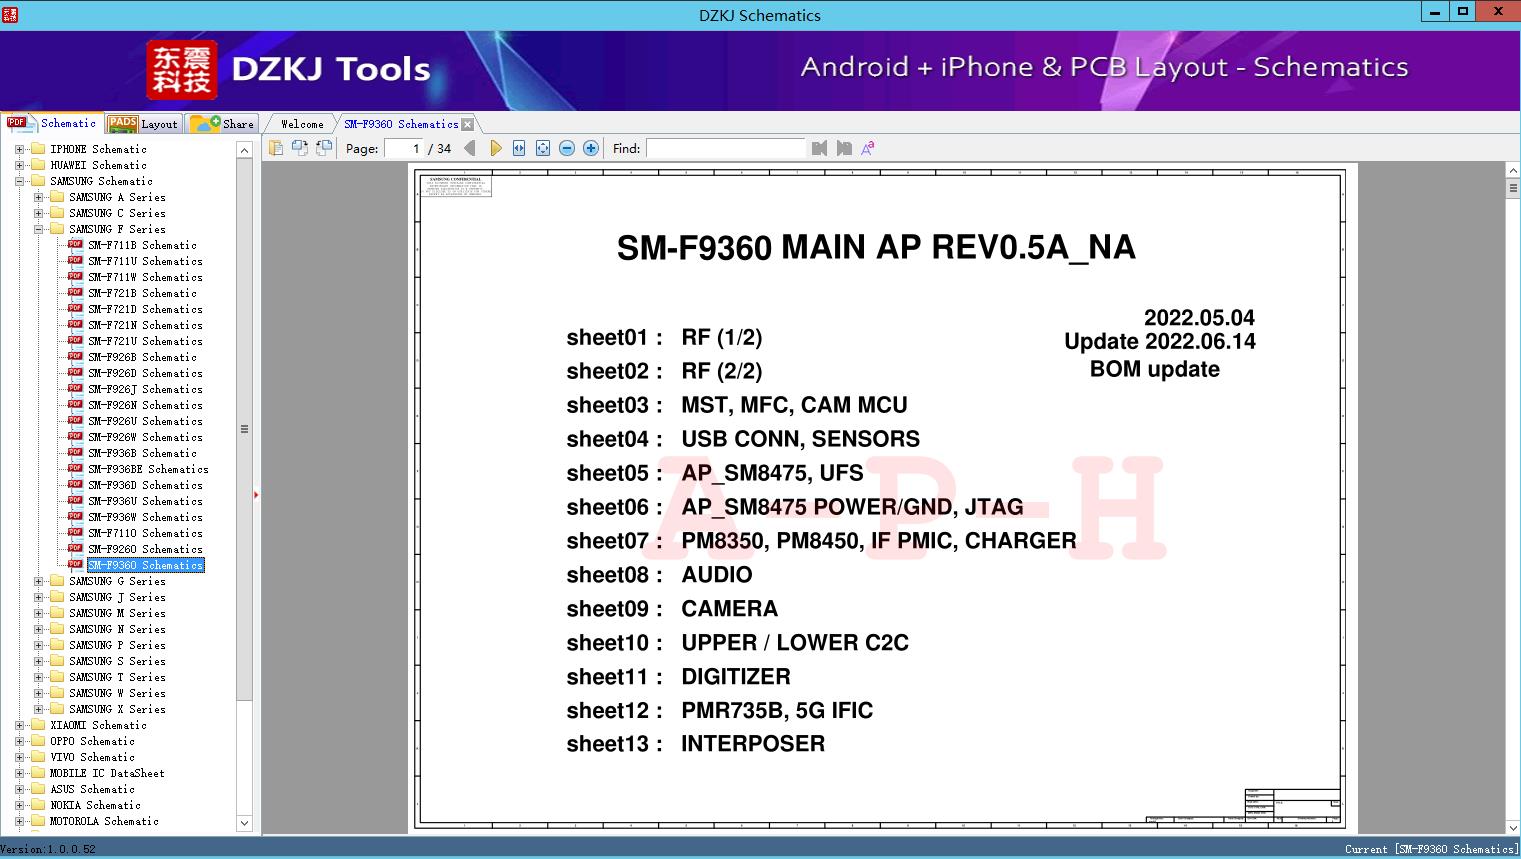Click the folder icon of SAMSUNG S Series
1521x859 pixels.
[x=57, y=661]
